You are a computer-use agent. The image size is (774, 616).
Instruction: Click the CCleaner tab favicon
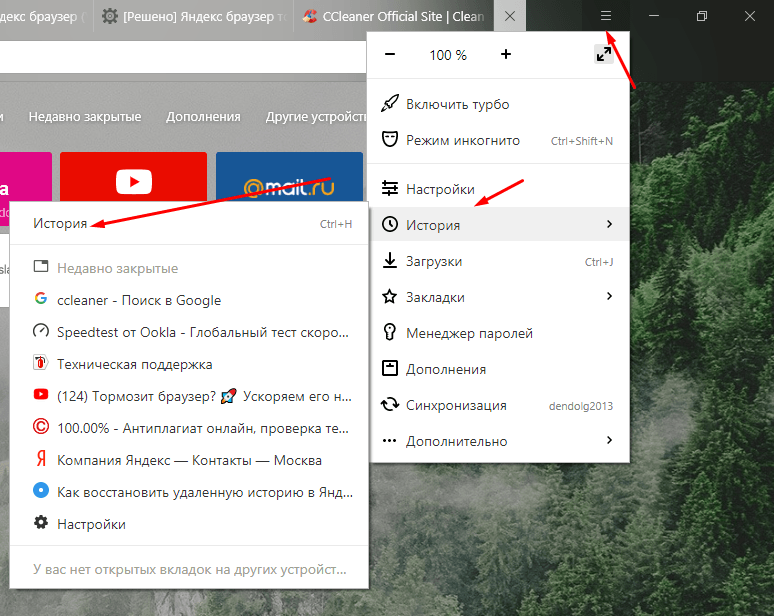click(310, 16)
